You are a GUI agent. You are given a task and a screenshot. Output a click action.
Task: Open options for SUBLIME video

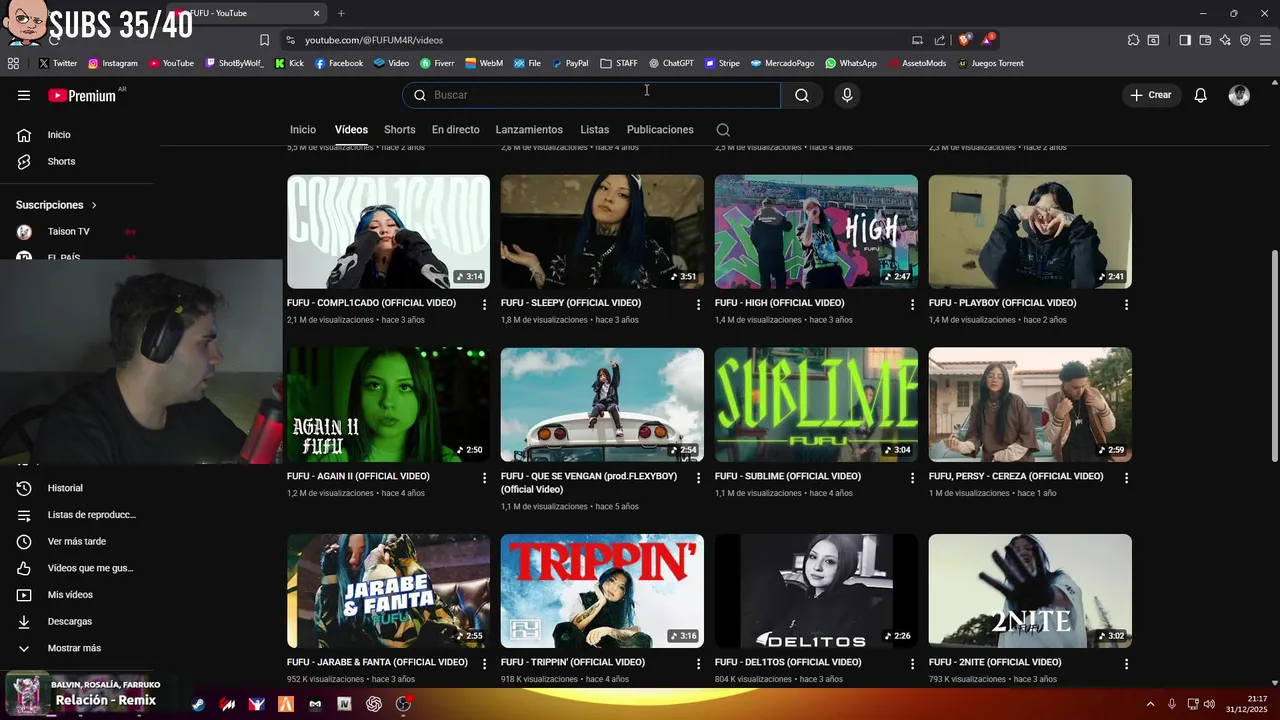912,478
